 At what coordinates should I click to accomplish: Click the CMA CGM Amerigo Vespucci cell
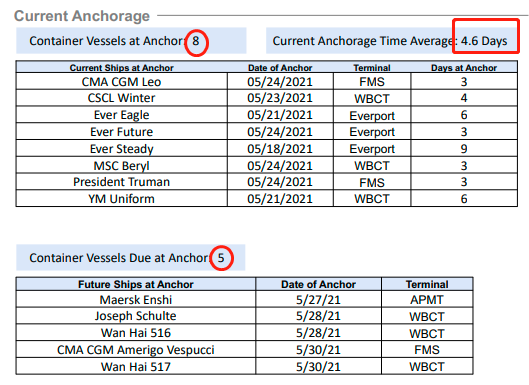pos(136,350)
